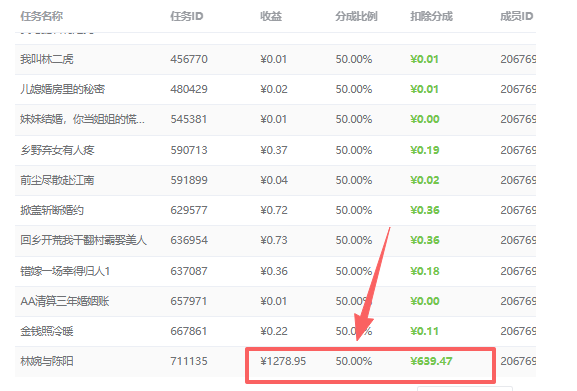Screen dimensions: 577x391
Task: Click green ¥0.00 in AA清算三年婚姻账 row
Action: 425,301
